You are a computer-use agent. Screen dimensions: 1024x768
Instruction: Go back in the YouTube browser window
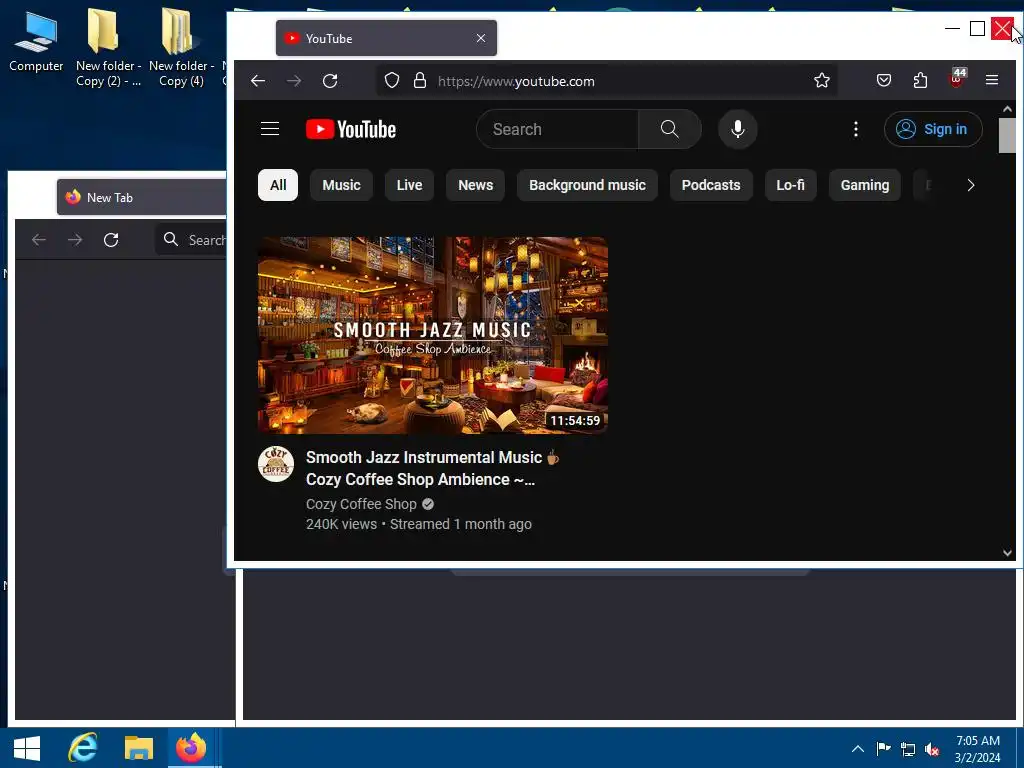258,80
